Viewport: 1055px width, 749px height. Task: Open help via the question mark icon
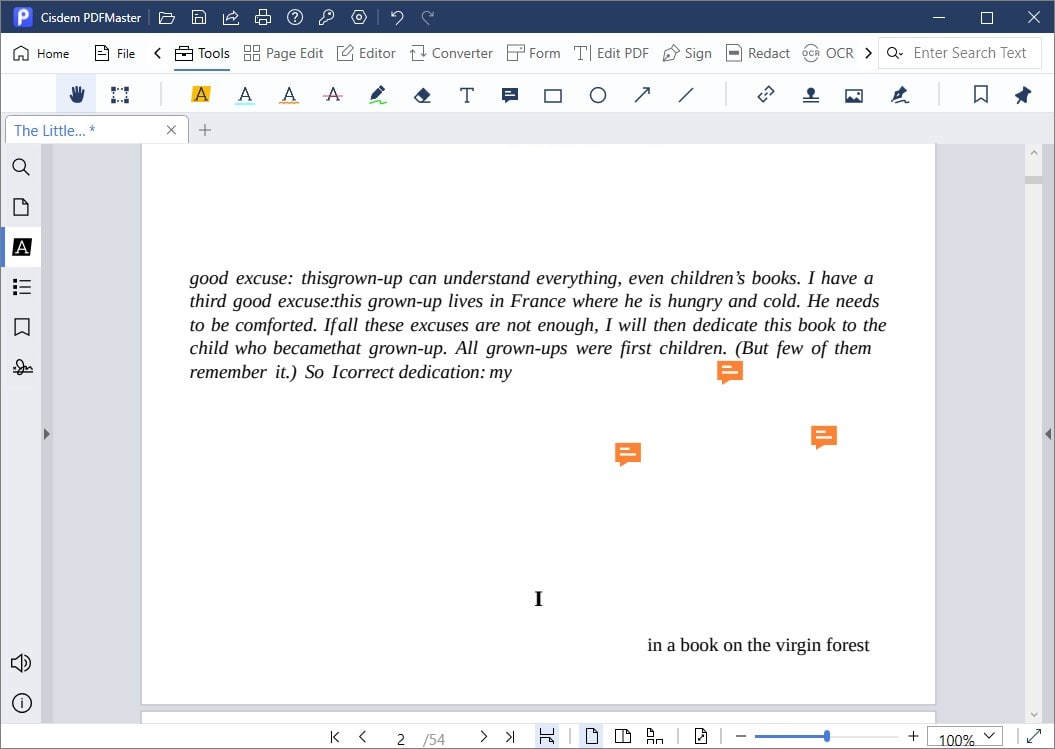[295, 17]
